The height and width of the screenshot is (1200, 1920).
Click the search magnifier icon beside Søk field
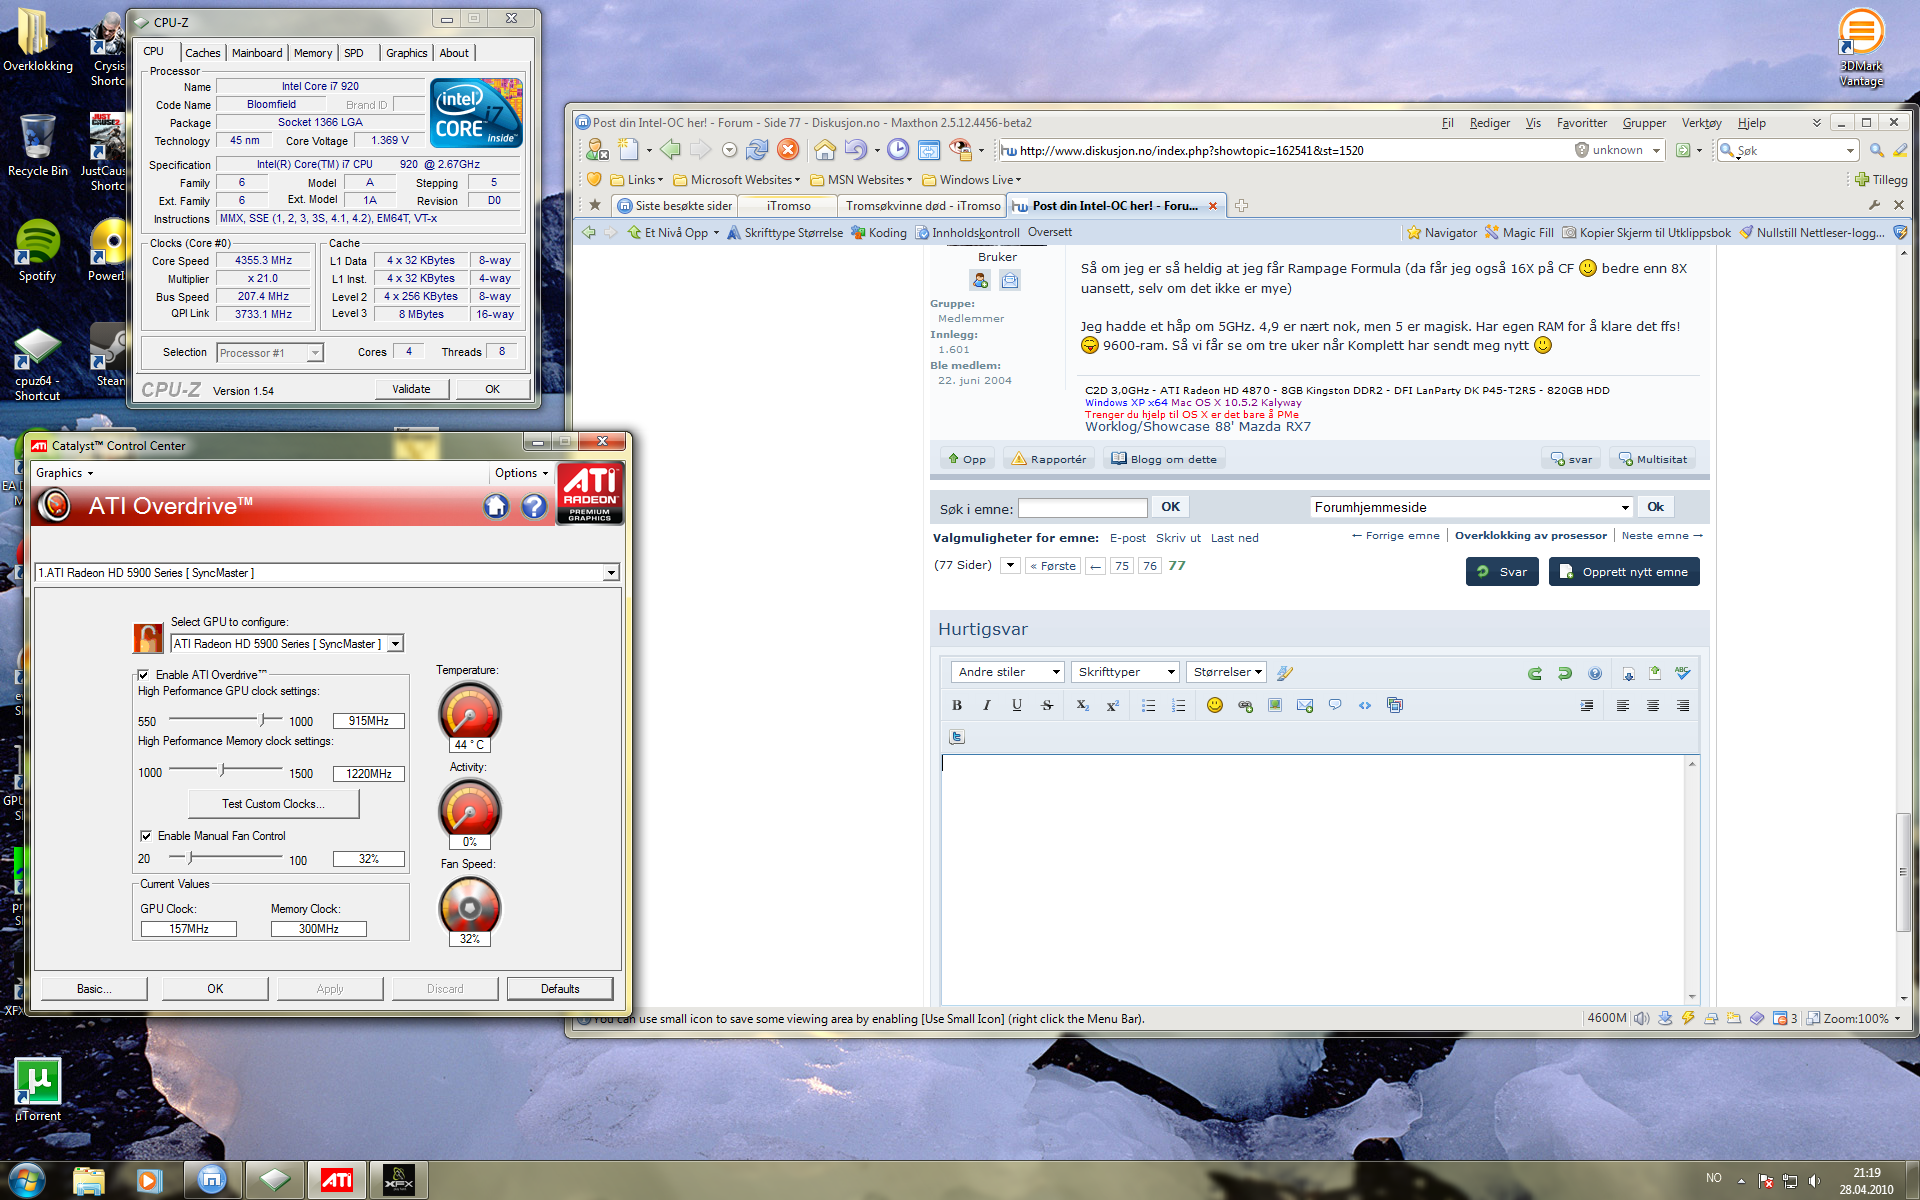1876,150
